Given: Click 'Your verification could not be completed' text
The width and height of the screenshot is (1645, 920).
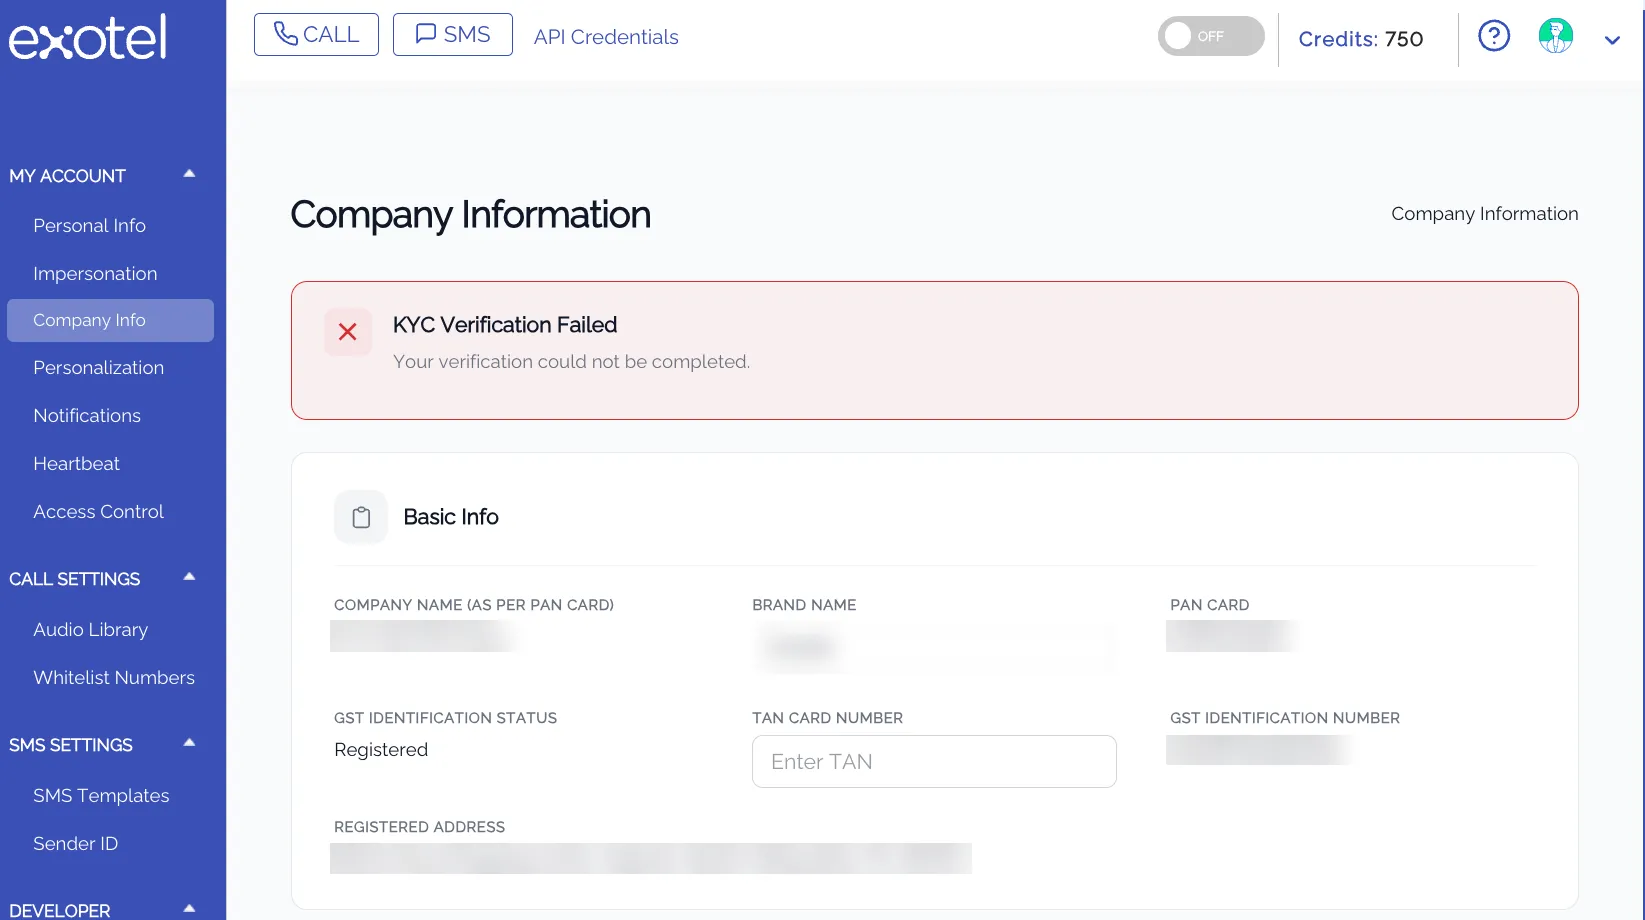Looking at the screenshot, I should coord(571,362).
